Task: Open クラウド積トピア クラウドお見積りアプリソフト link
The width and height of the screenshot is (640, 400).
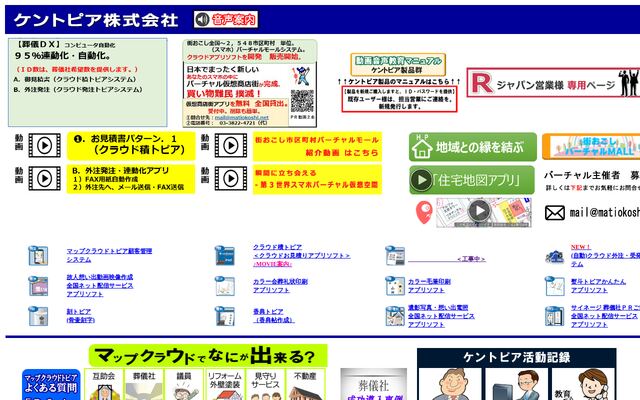Action: (x=301, y=251)
